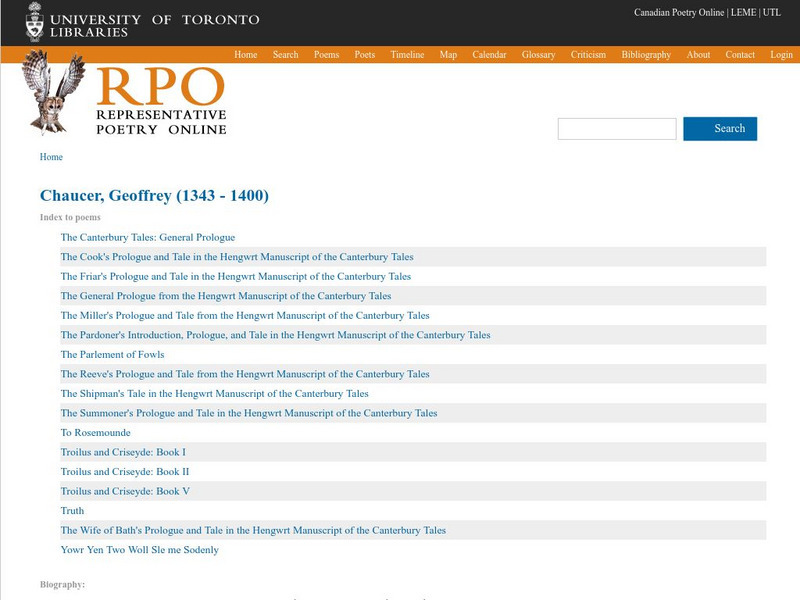Screen dimensions: 800x600
Task: Click the Index to poems label
Action: [70, 217]
